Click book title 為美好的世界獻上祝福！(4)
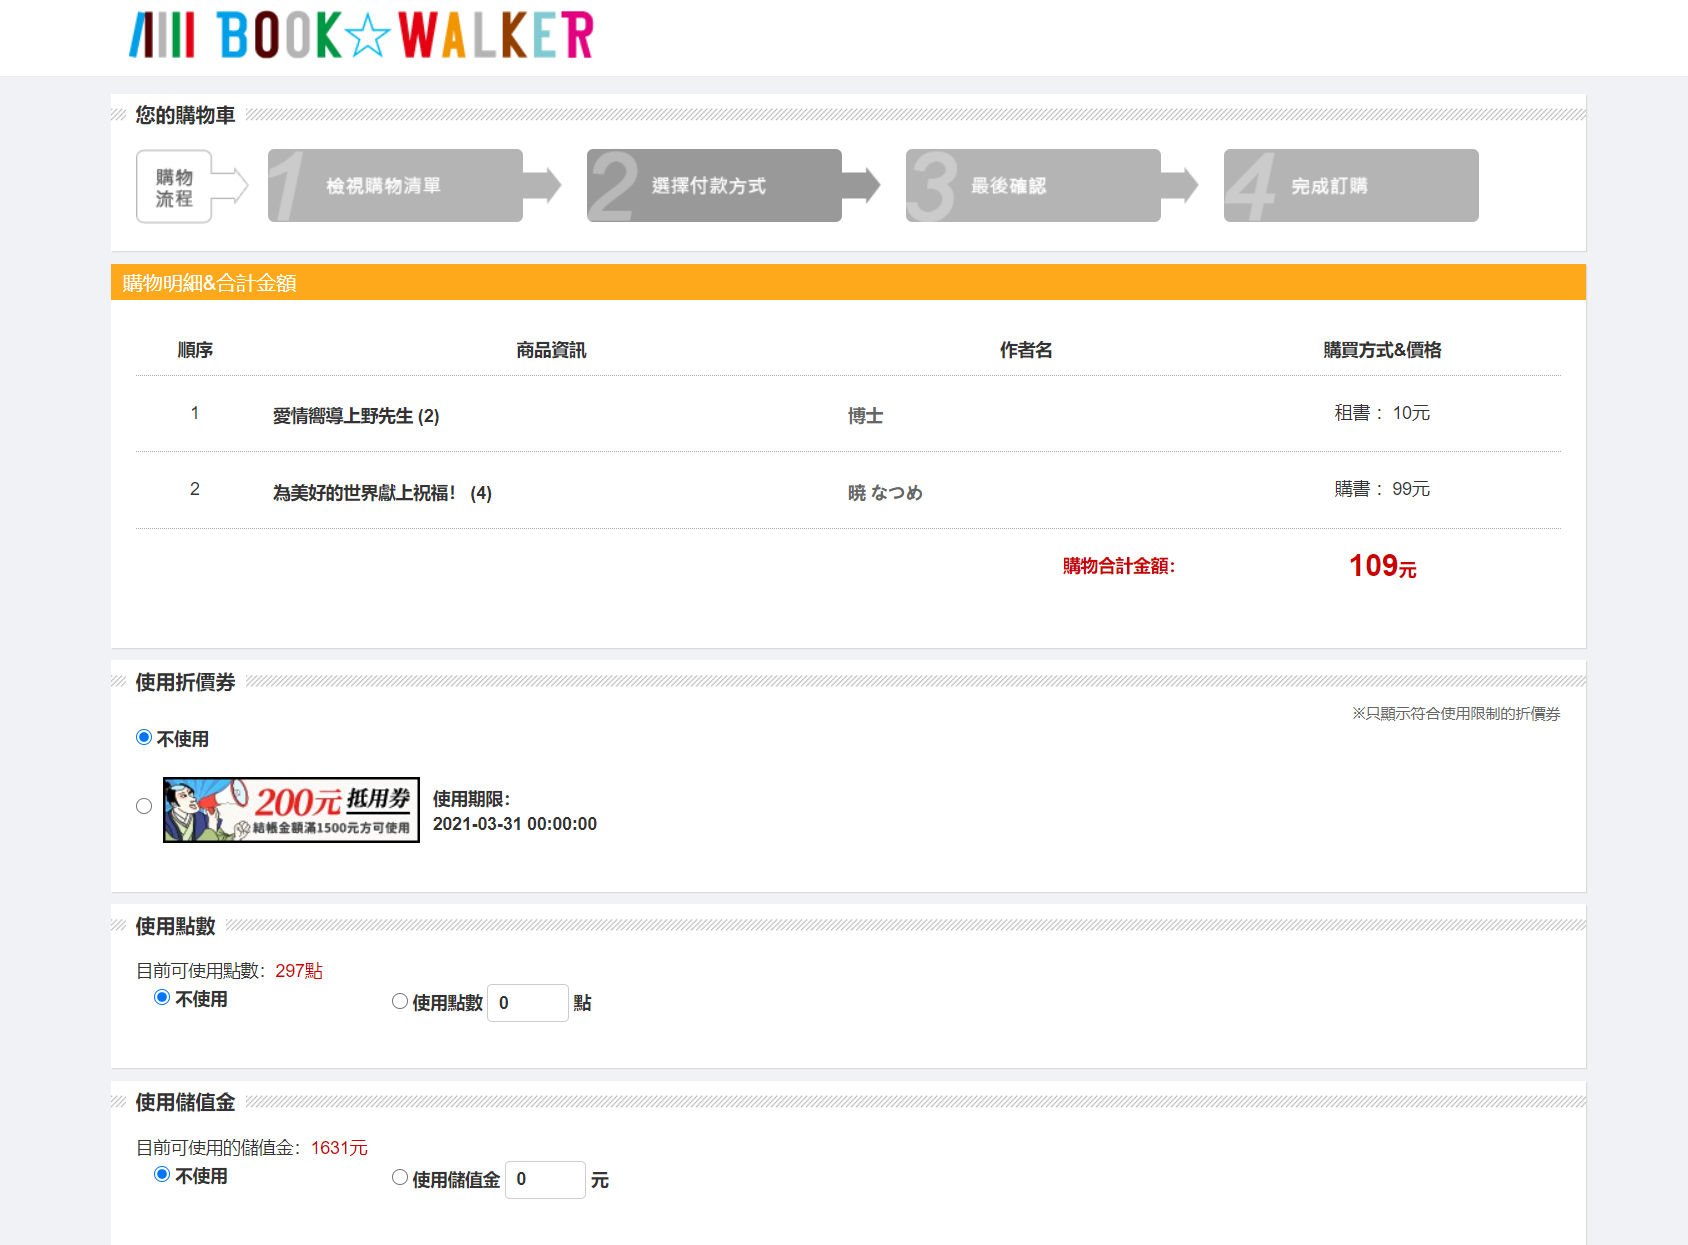Image resolution: width=1688 pixels, height=1245 pixels. 382,493
